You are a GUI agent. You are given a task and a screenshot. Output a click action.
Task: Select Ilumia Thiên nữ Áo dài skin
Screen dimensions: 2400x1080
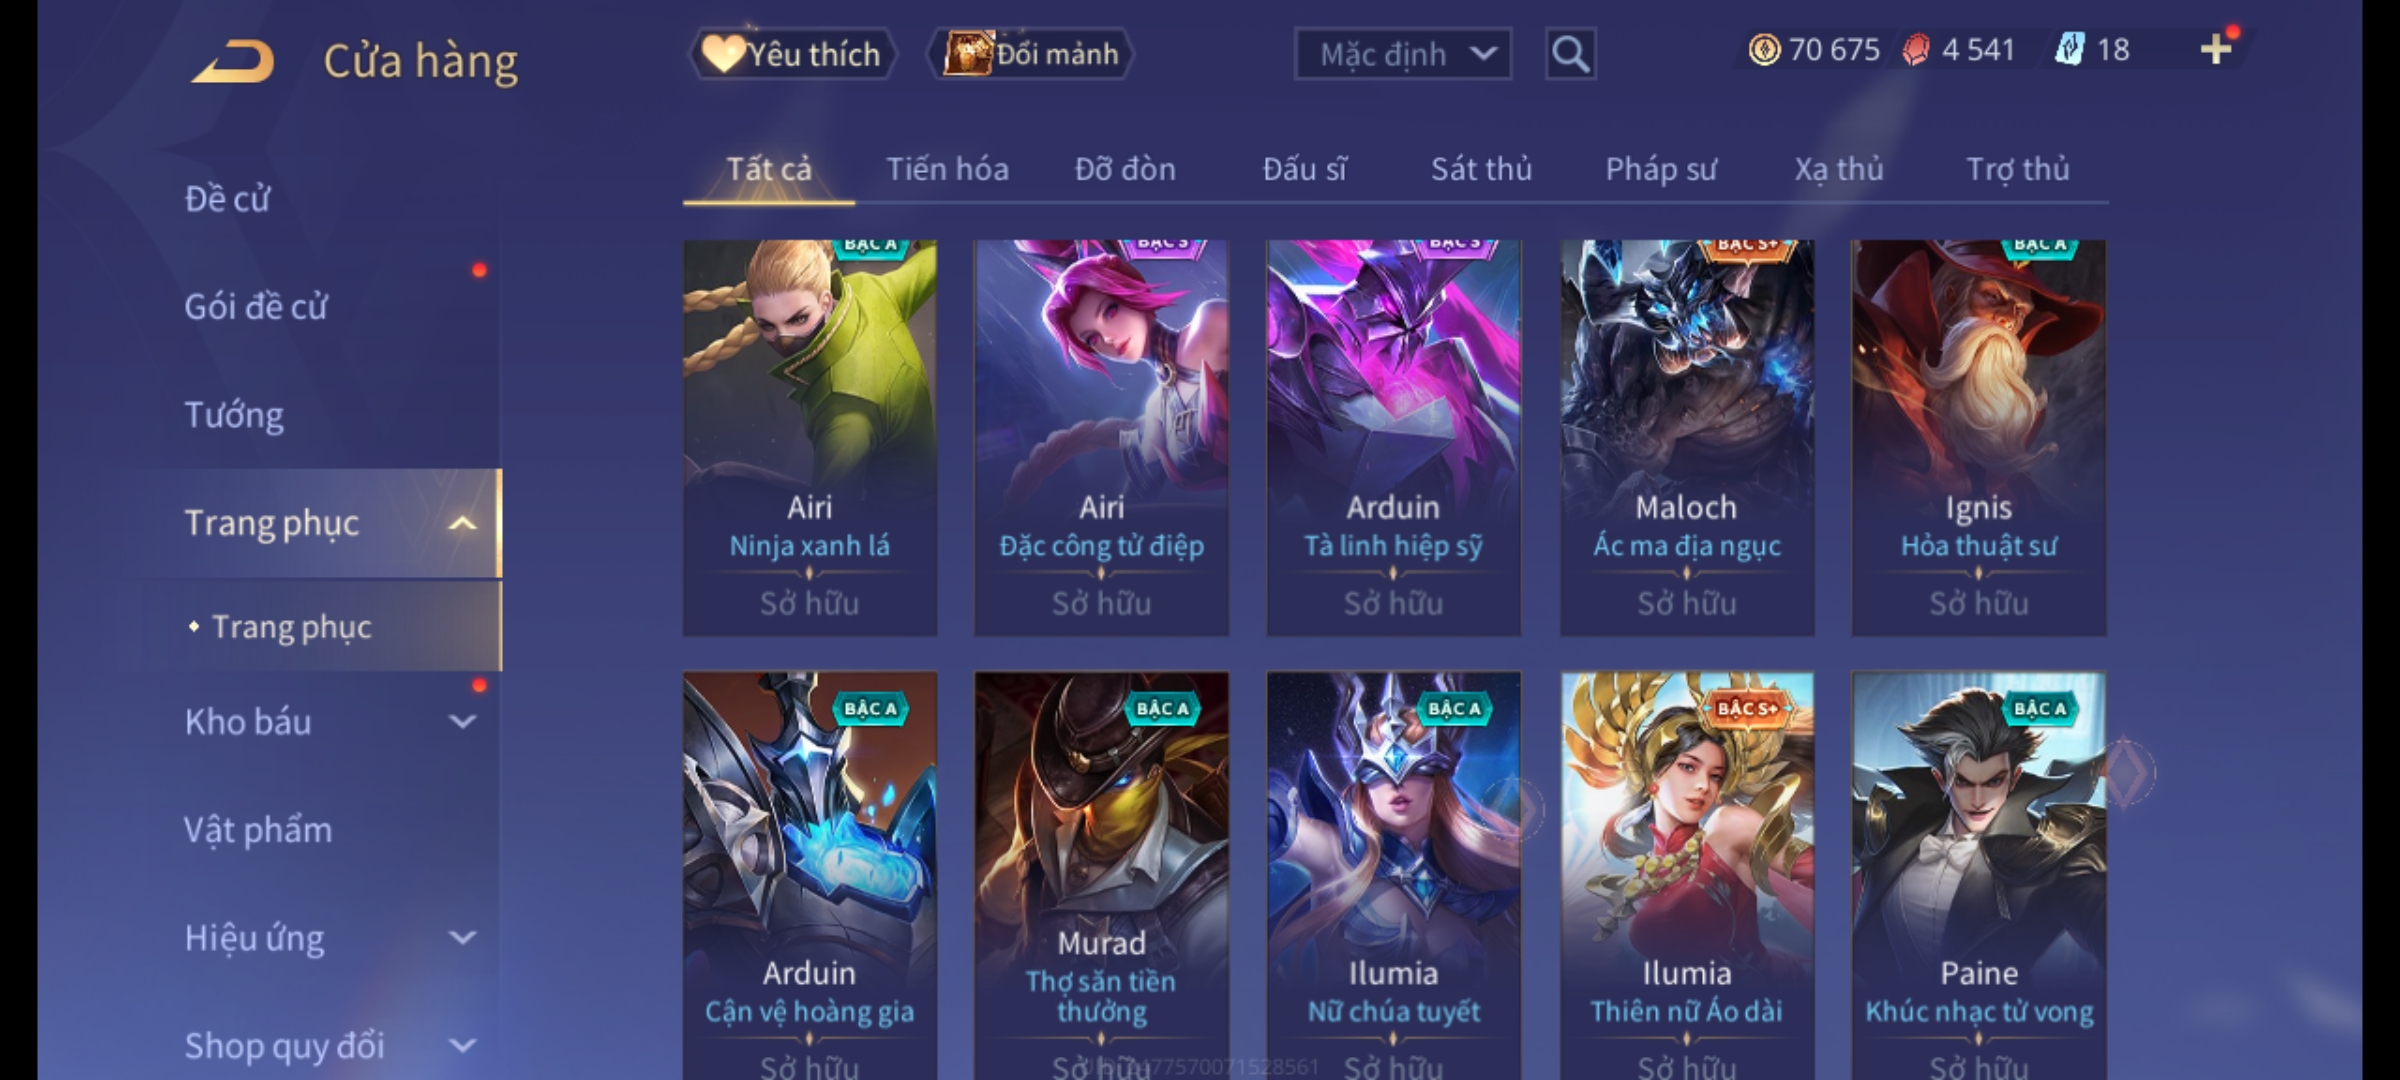point(1687,875)
